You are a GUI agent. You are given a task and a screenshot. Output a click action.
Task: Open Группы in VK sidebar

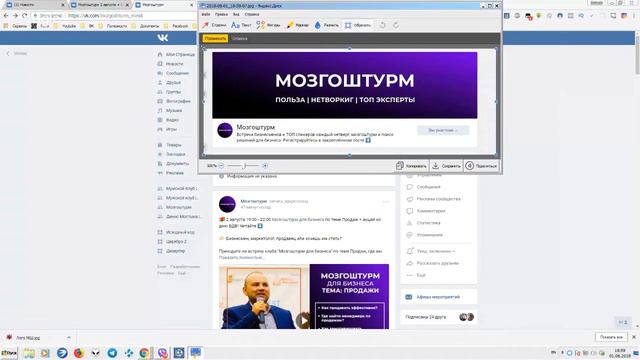(x=169, y=92)
